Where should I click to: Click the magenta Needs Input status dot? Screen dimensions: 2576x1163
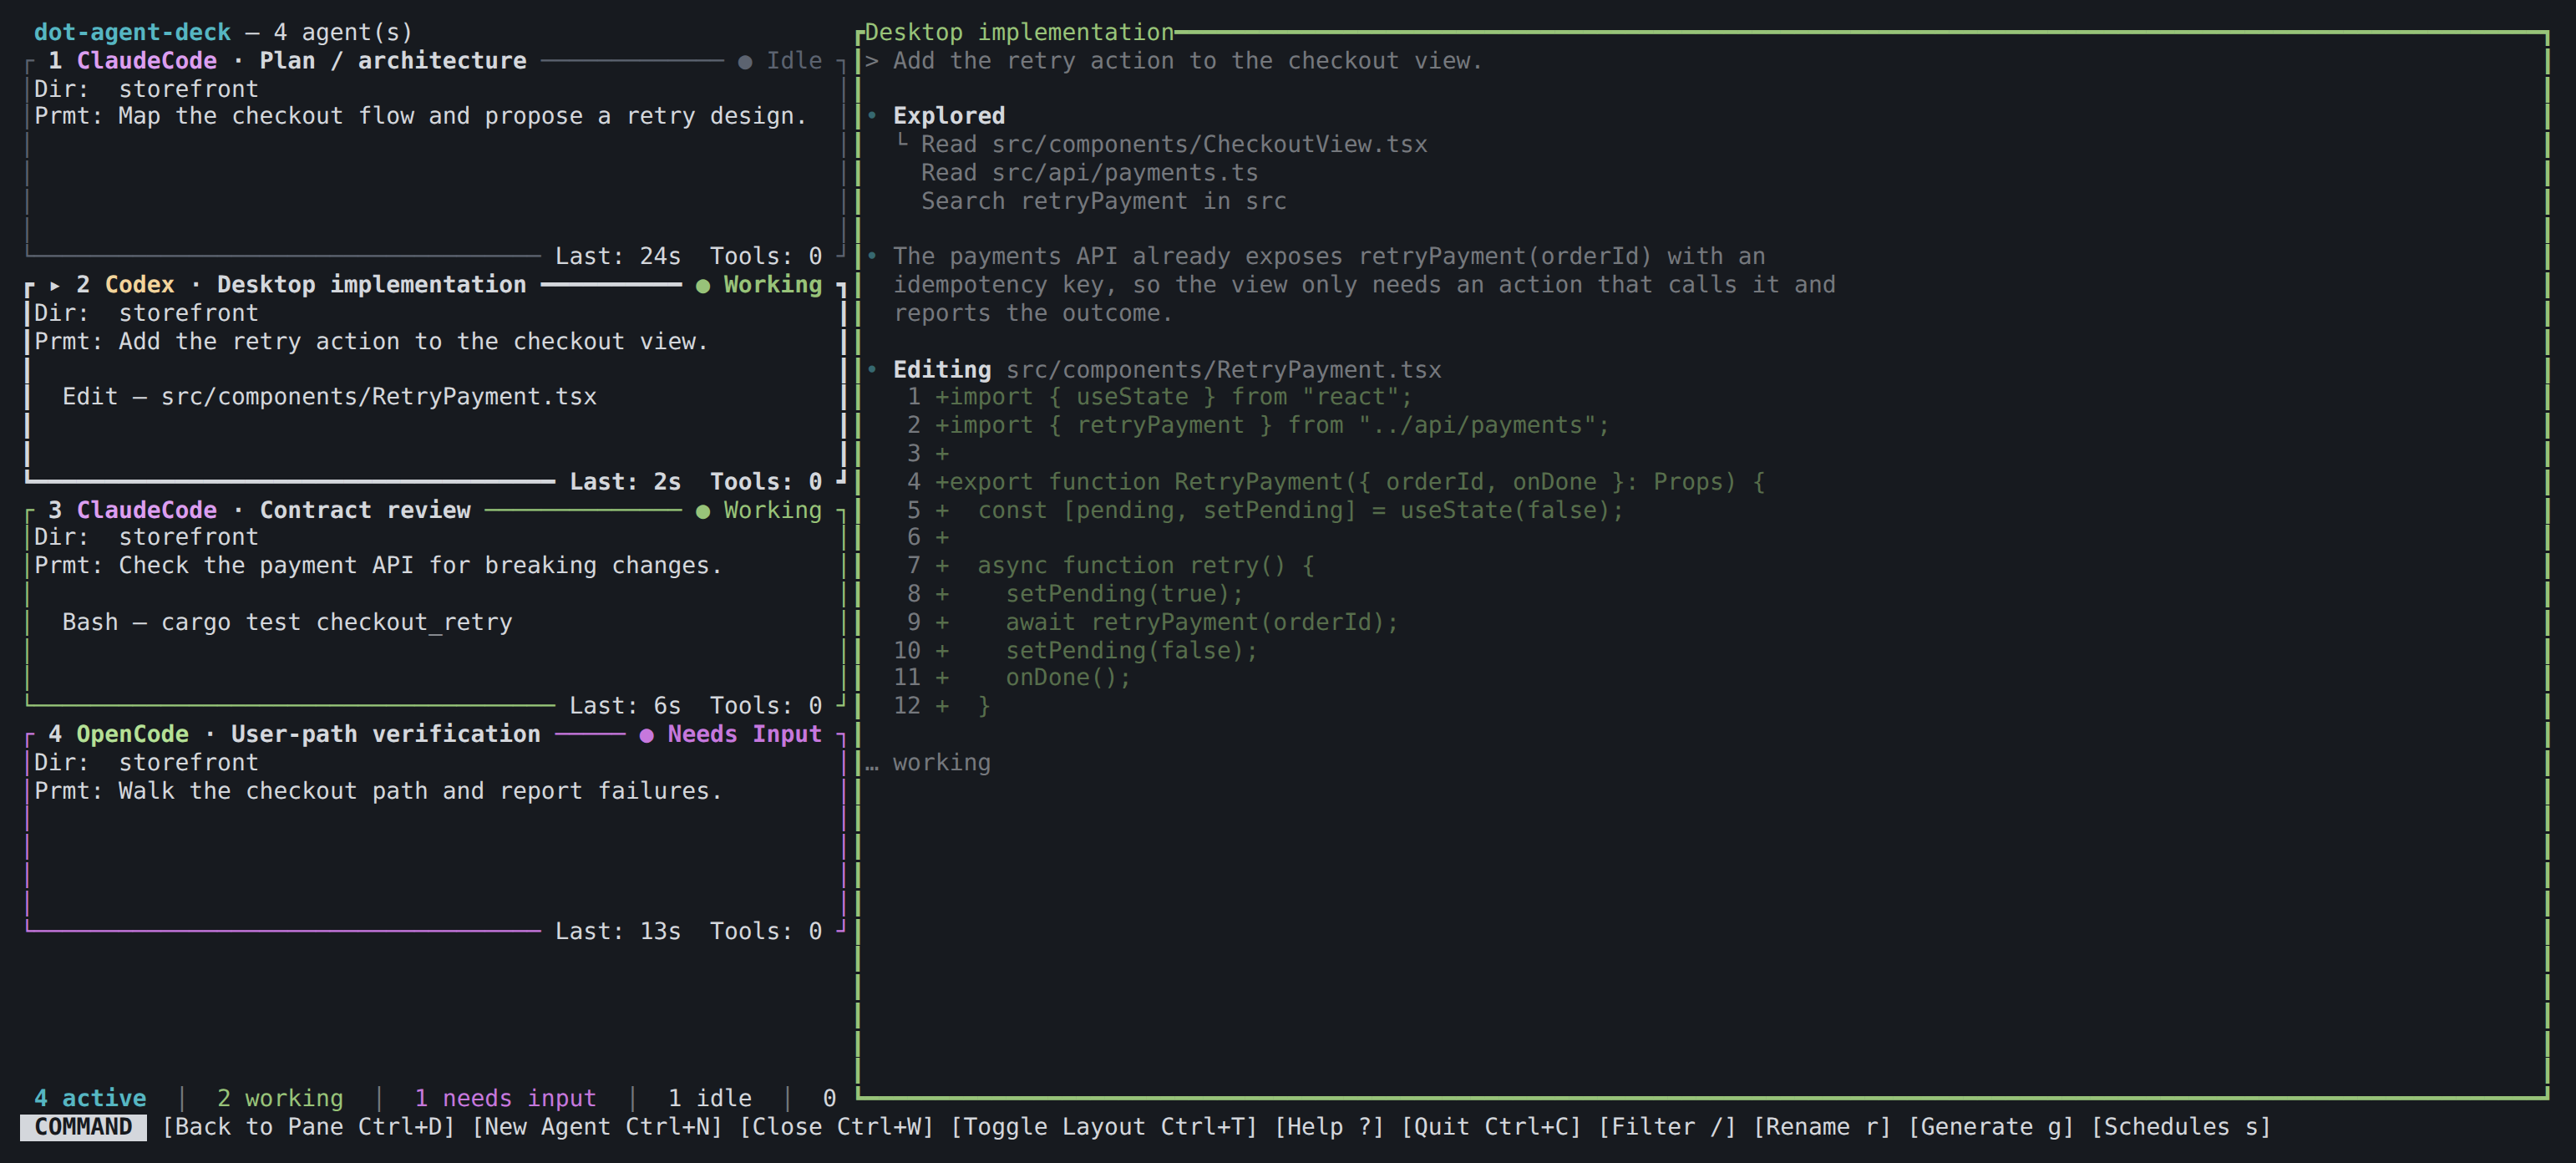647,735
